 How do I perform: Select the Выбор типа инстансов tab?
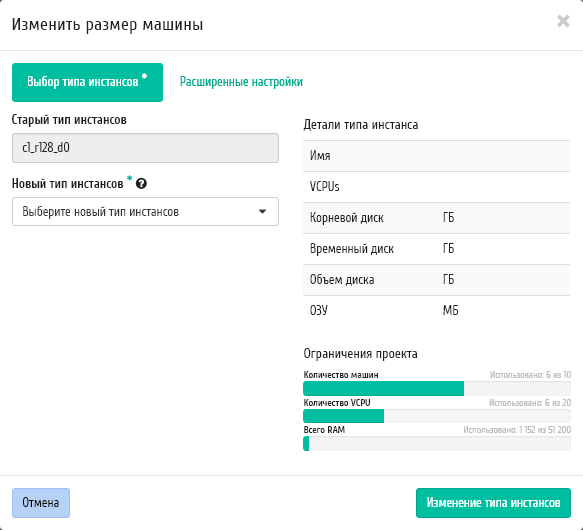tap(87, 82)
